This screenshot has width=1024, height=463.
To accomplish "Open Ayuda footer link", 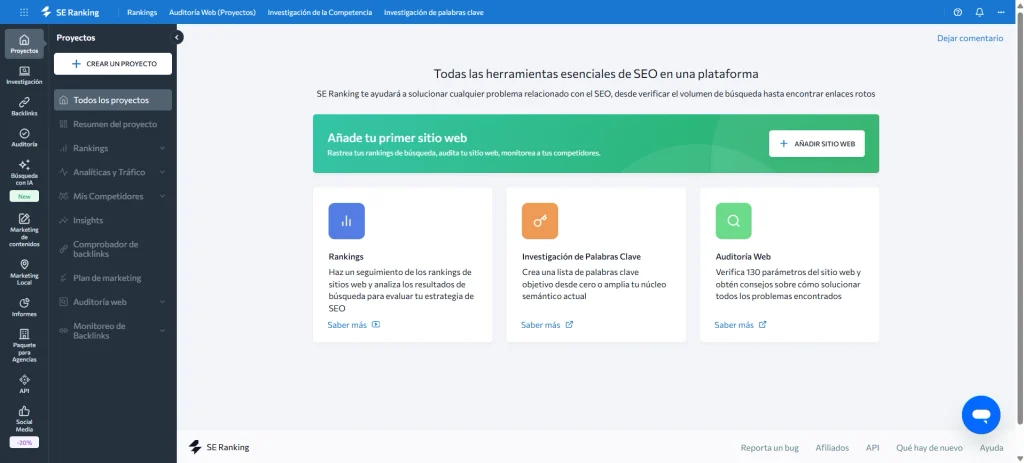I will (x=991, y=448).
